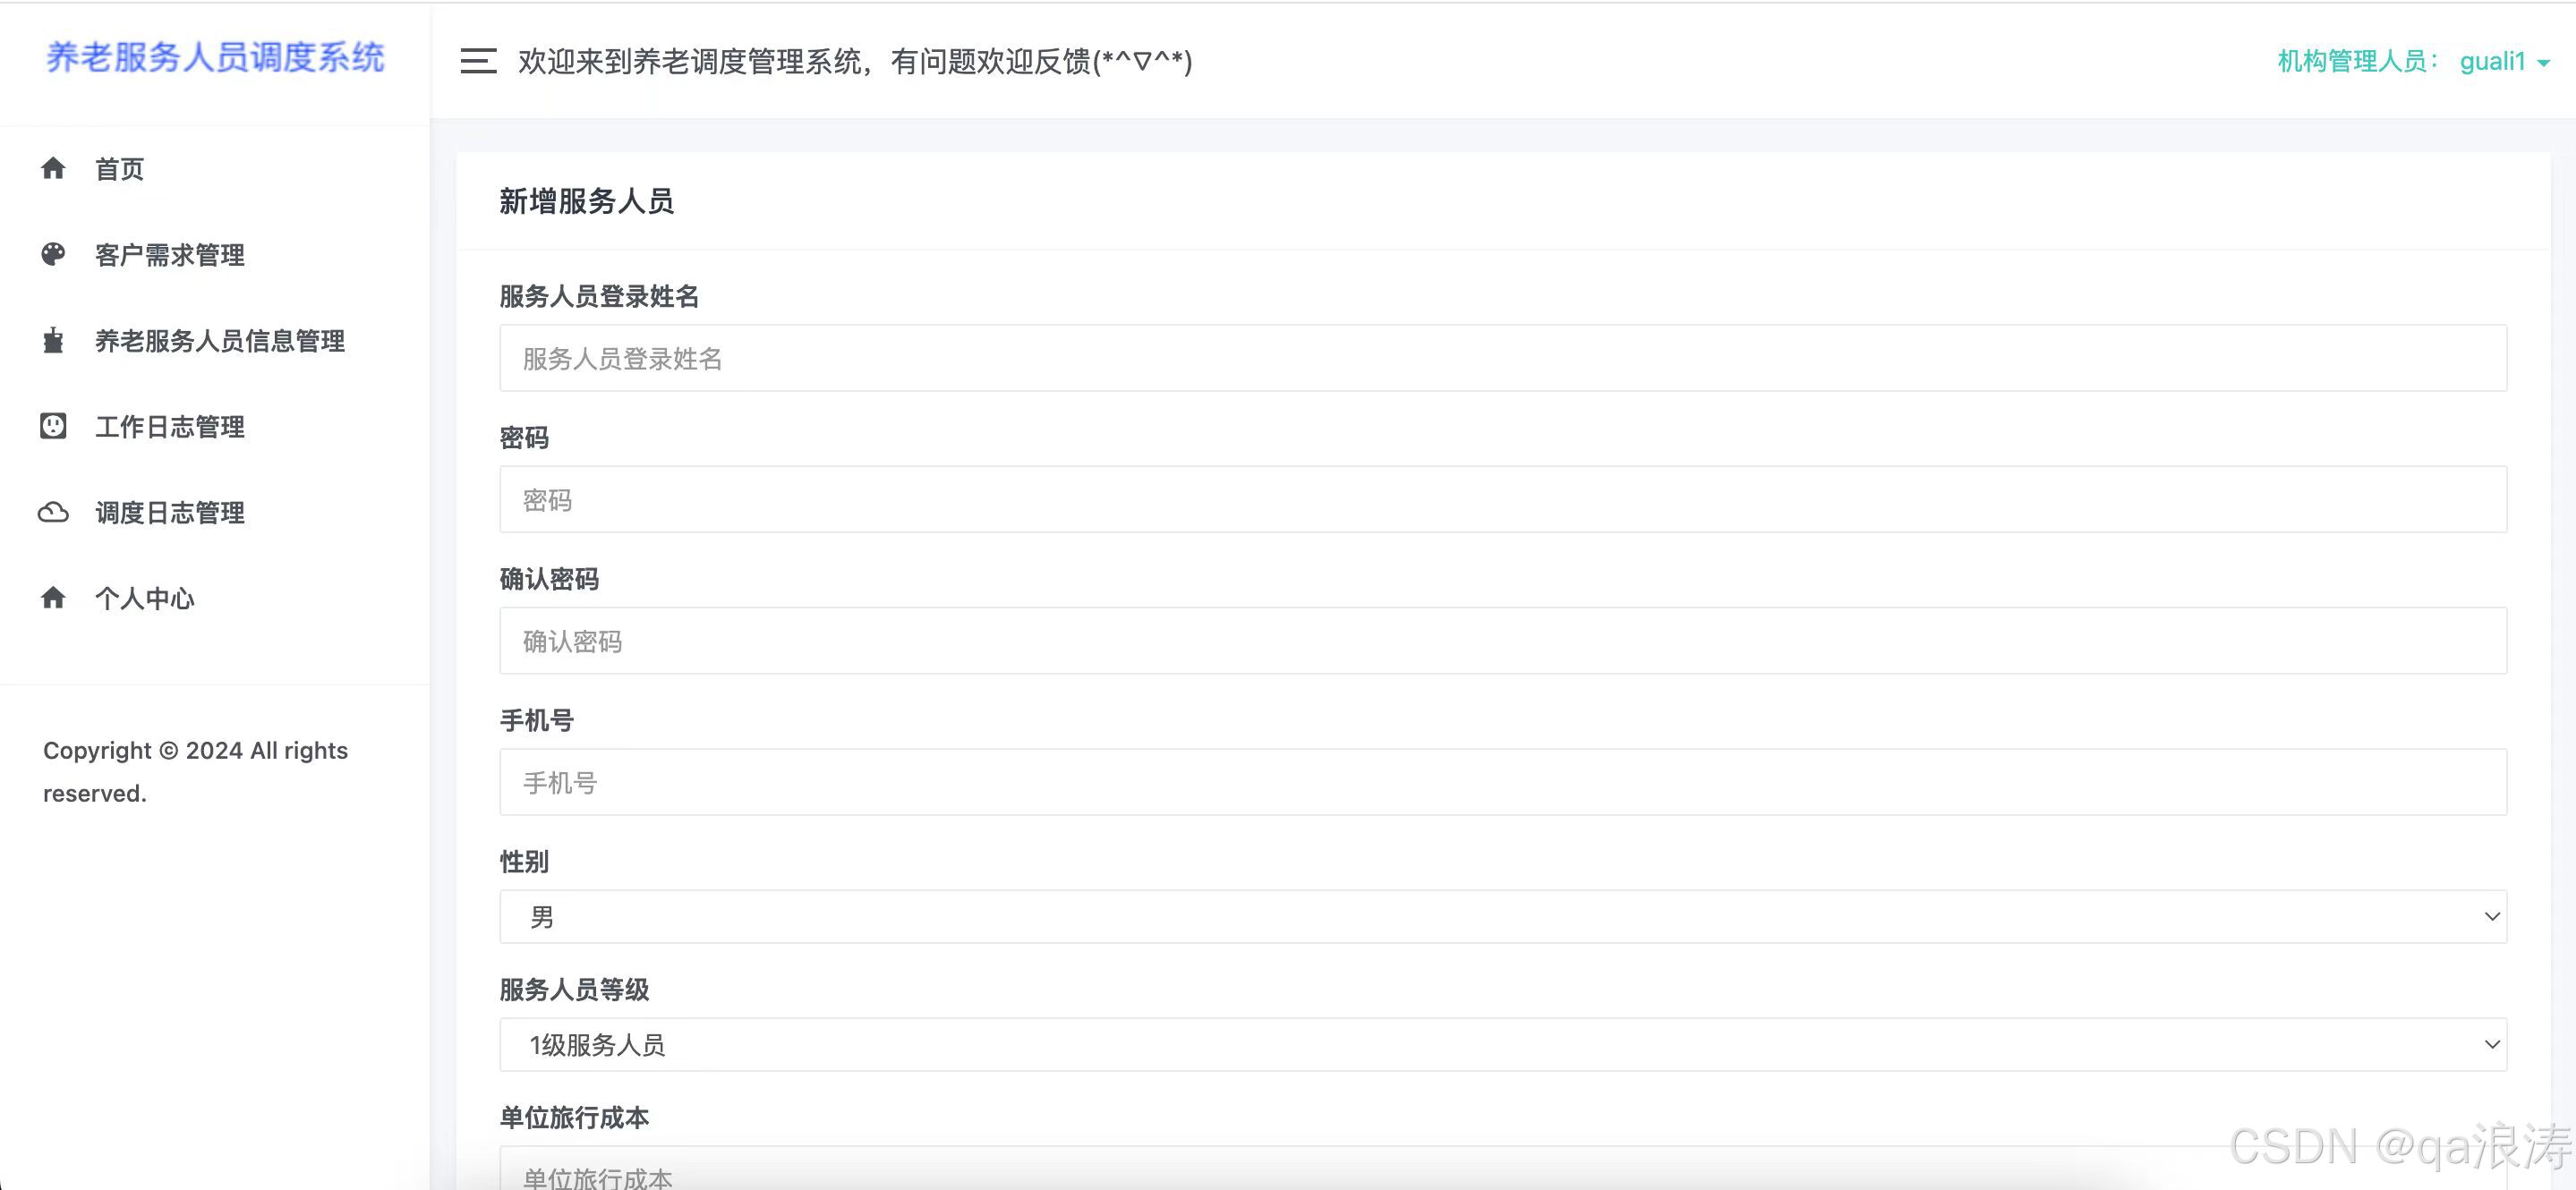
Task: Click the hamburger menu toggle icon
Action: 478,61
